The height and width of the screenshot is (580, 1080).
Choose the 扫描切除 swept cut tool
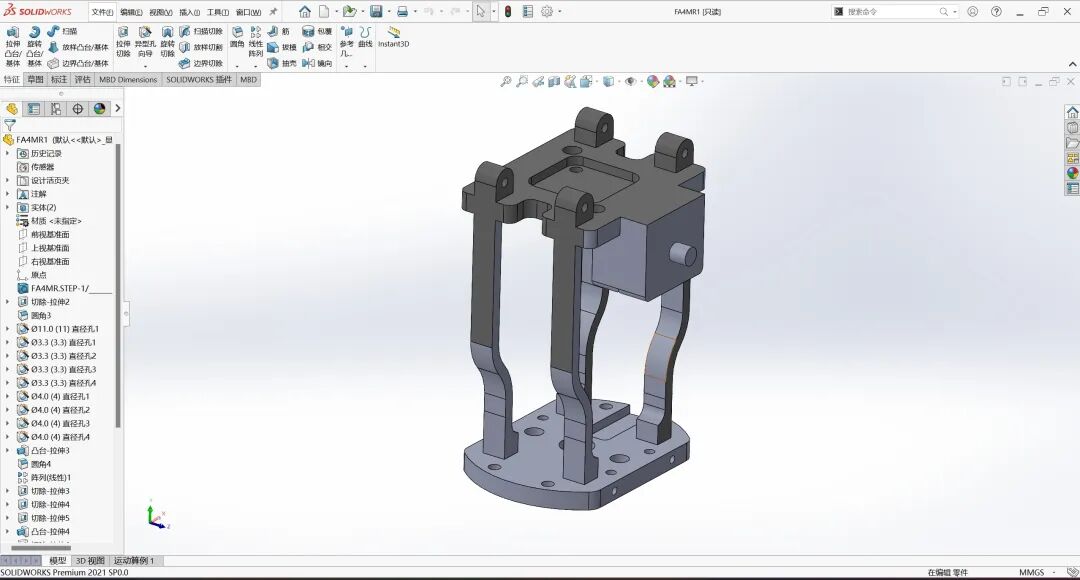pos(201,31)
